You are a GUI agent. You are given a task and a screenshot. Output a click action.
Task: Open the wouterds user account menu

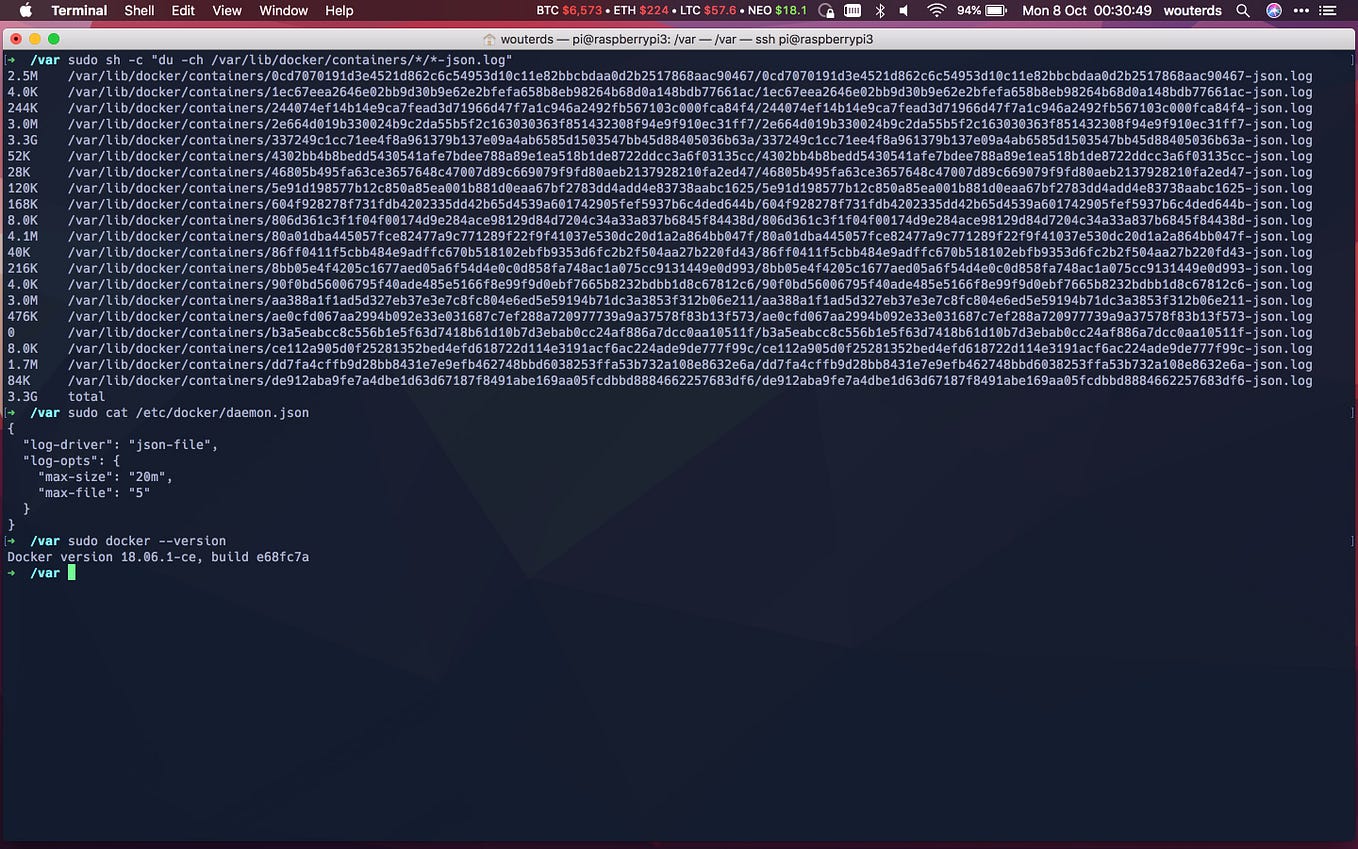pyautogui.click(x=1193, y=11)
